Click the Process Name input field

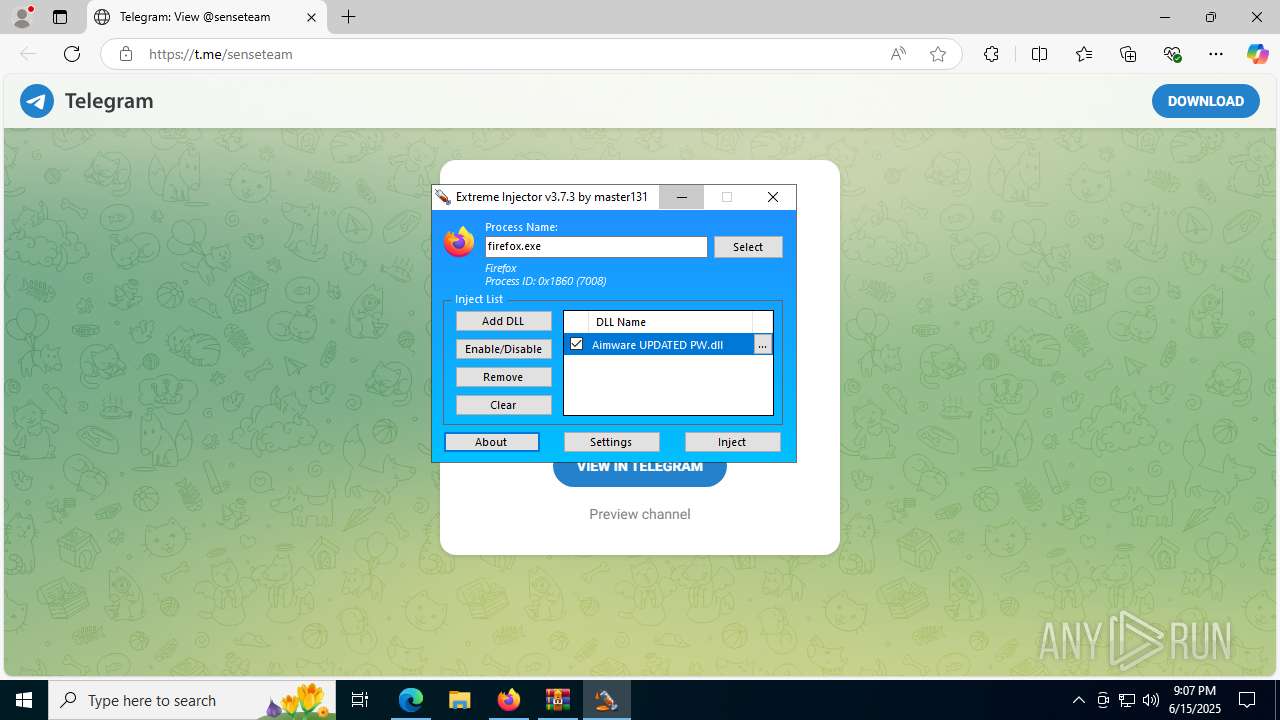[596, 246]
